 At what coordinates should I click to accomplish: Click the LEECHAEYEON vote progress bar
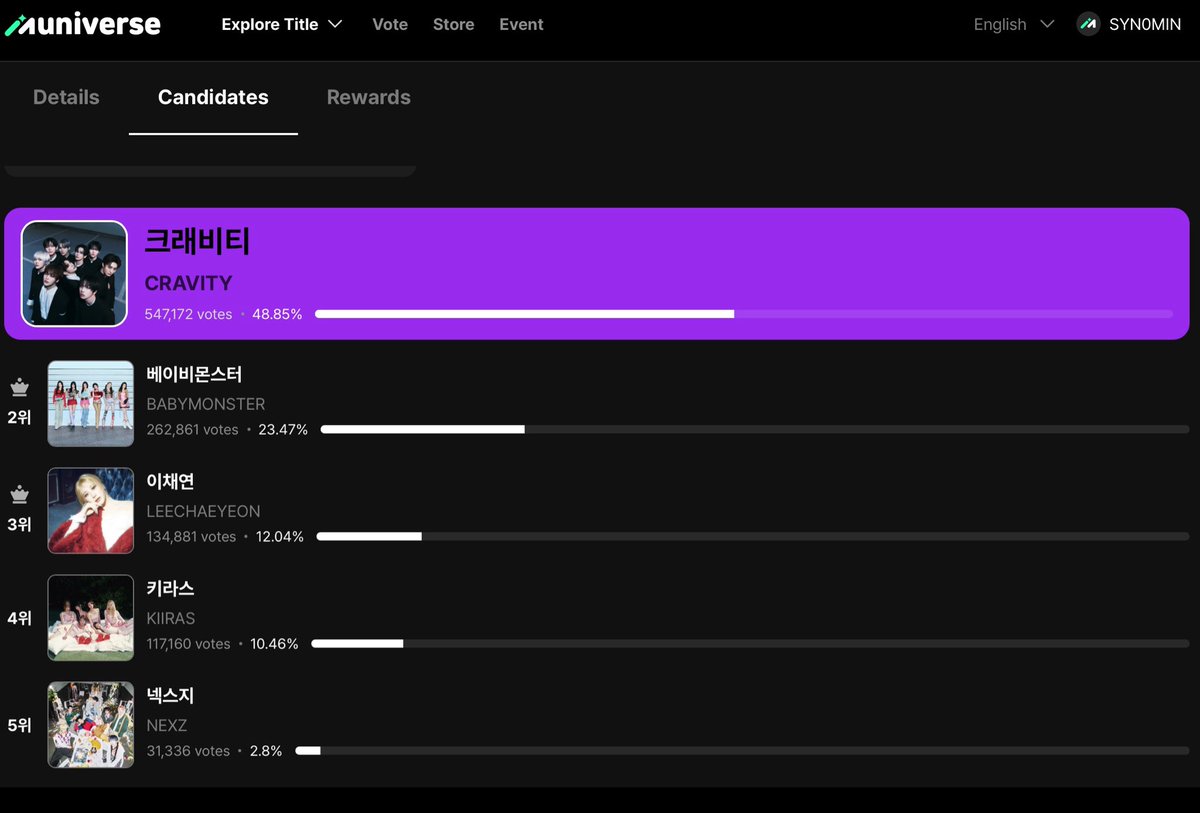(x=753, y=536)
